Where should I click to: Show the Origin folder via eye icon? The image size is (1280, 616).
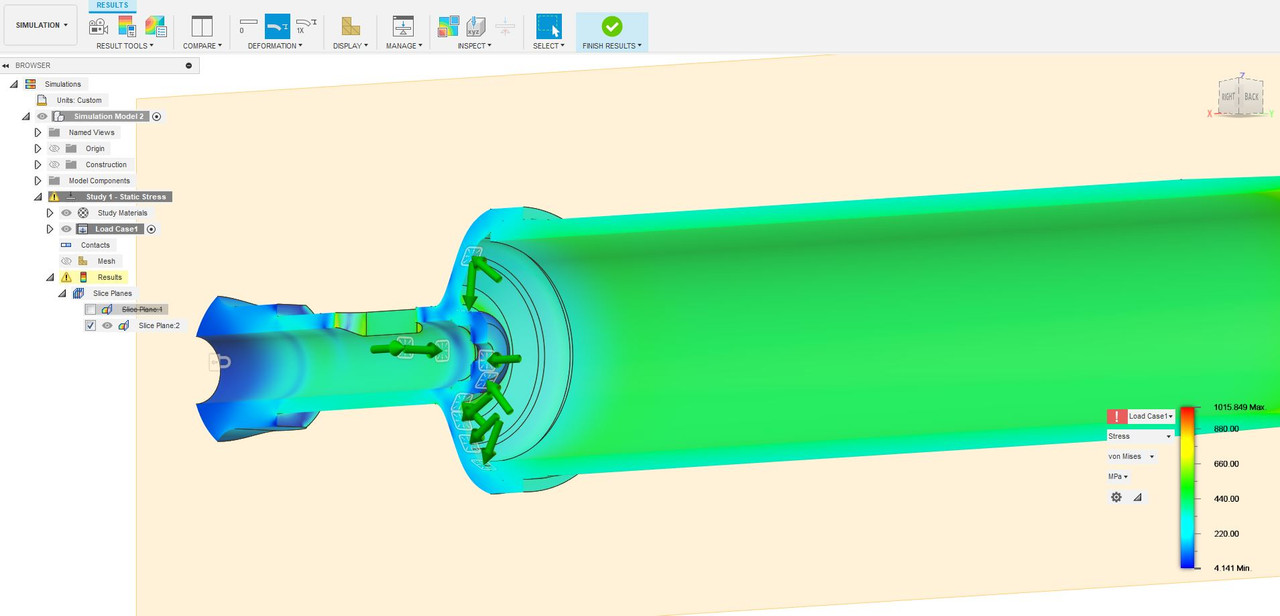pos(54,148)
